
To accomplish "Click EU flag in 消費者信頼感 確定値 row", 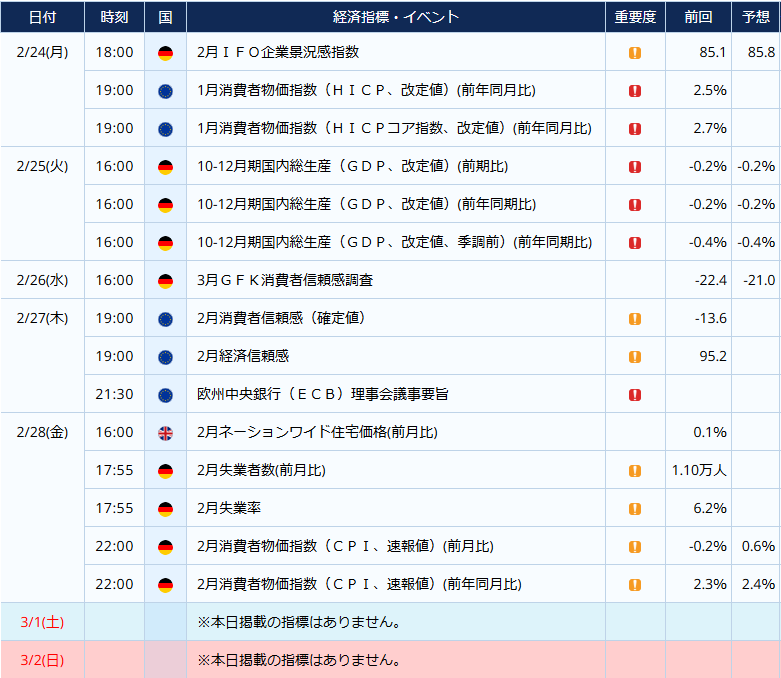I will (x=165, y=319).
